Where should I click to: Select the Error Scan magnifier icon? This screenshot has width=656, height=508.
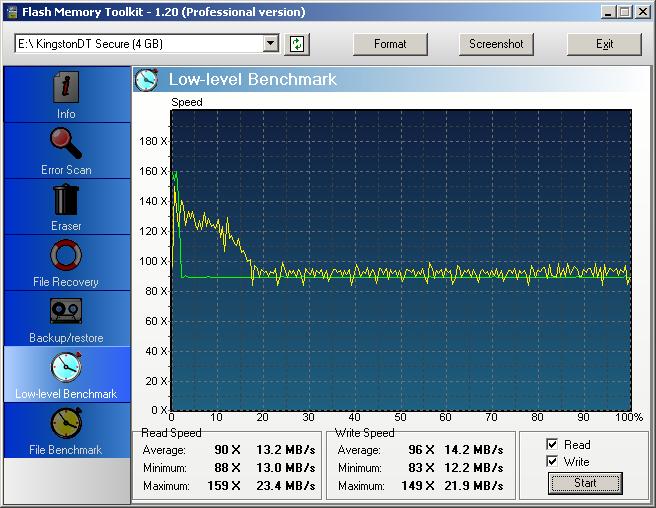pyautogui.click(x=66, y=145)
